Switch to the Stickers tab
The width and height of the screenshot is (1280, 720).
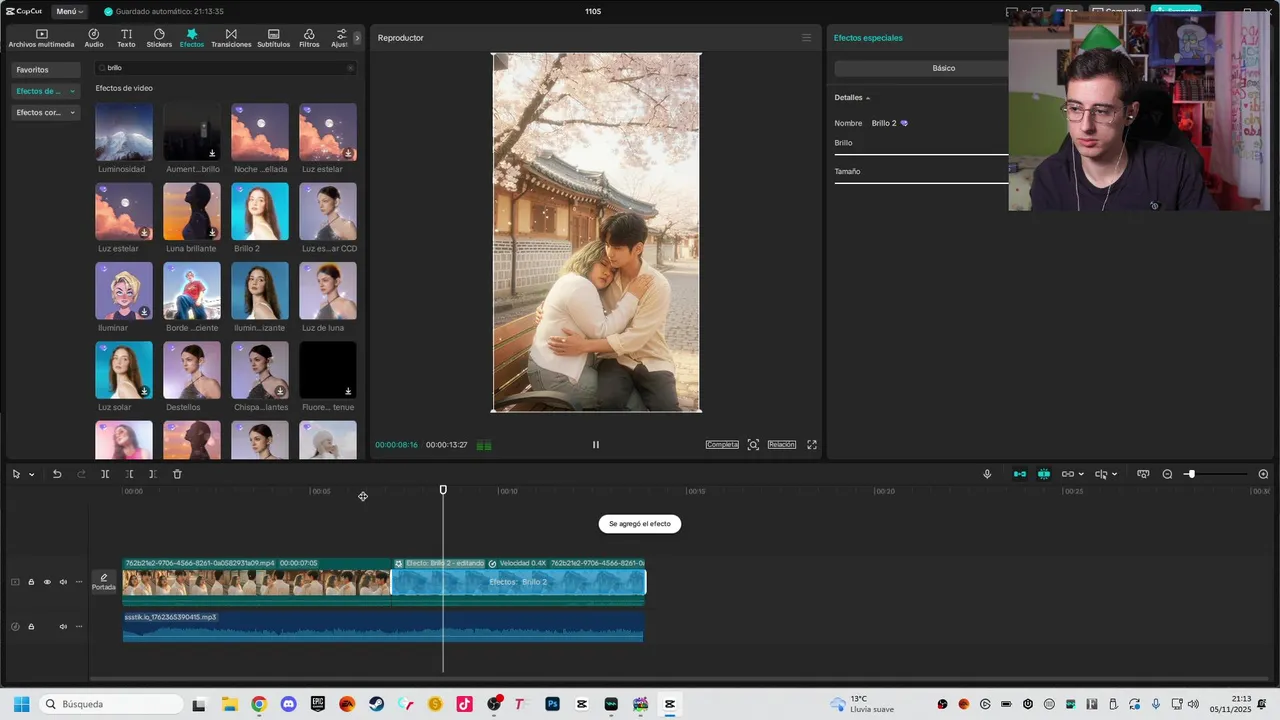tap(159, 38)
